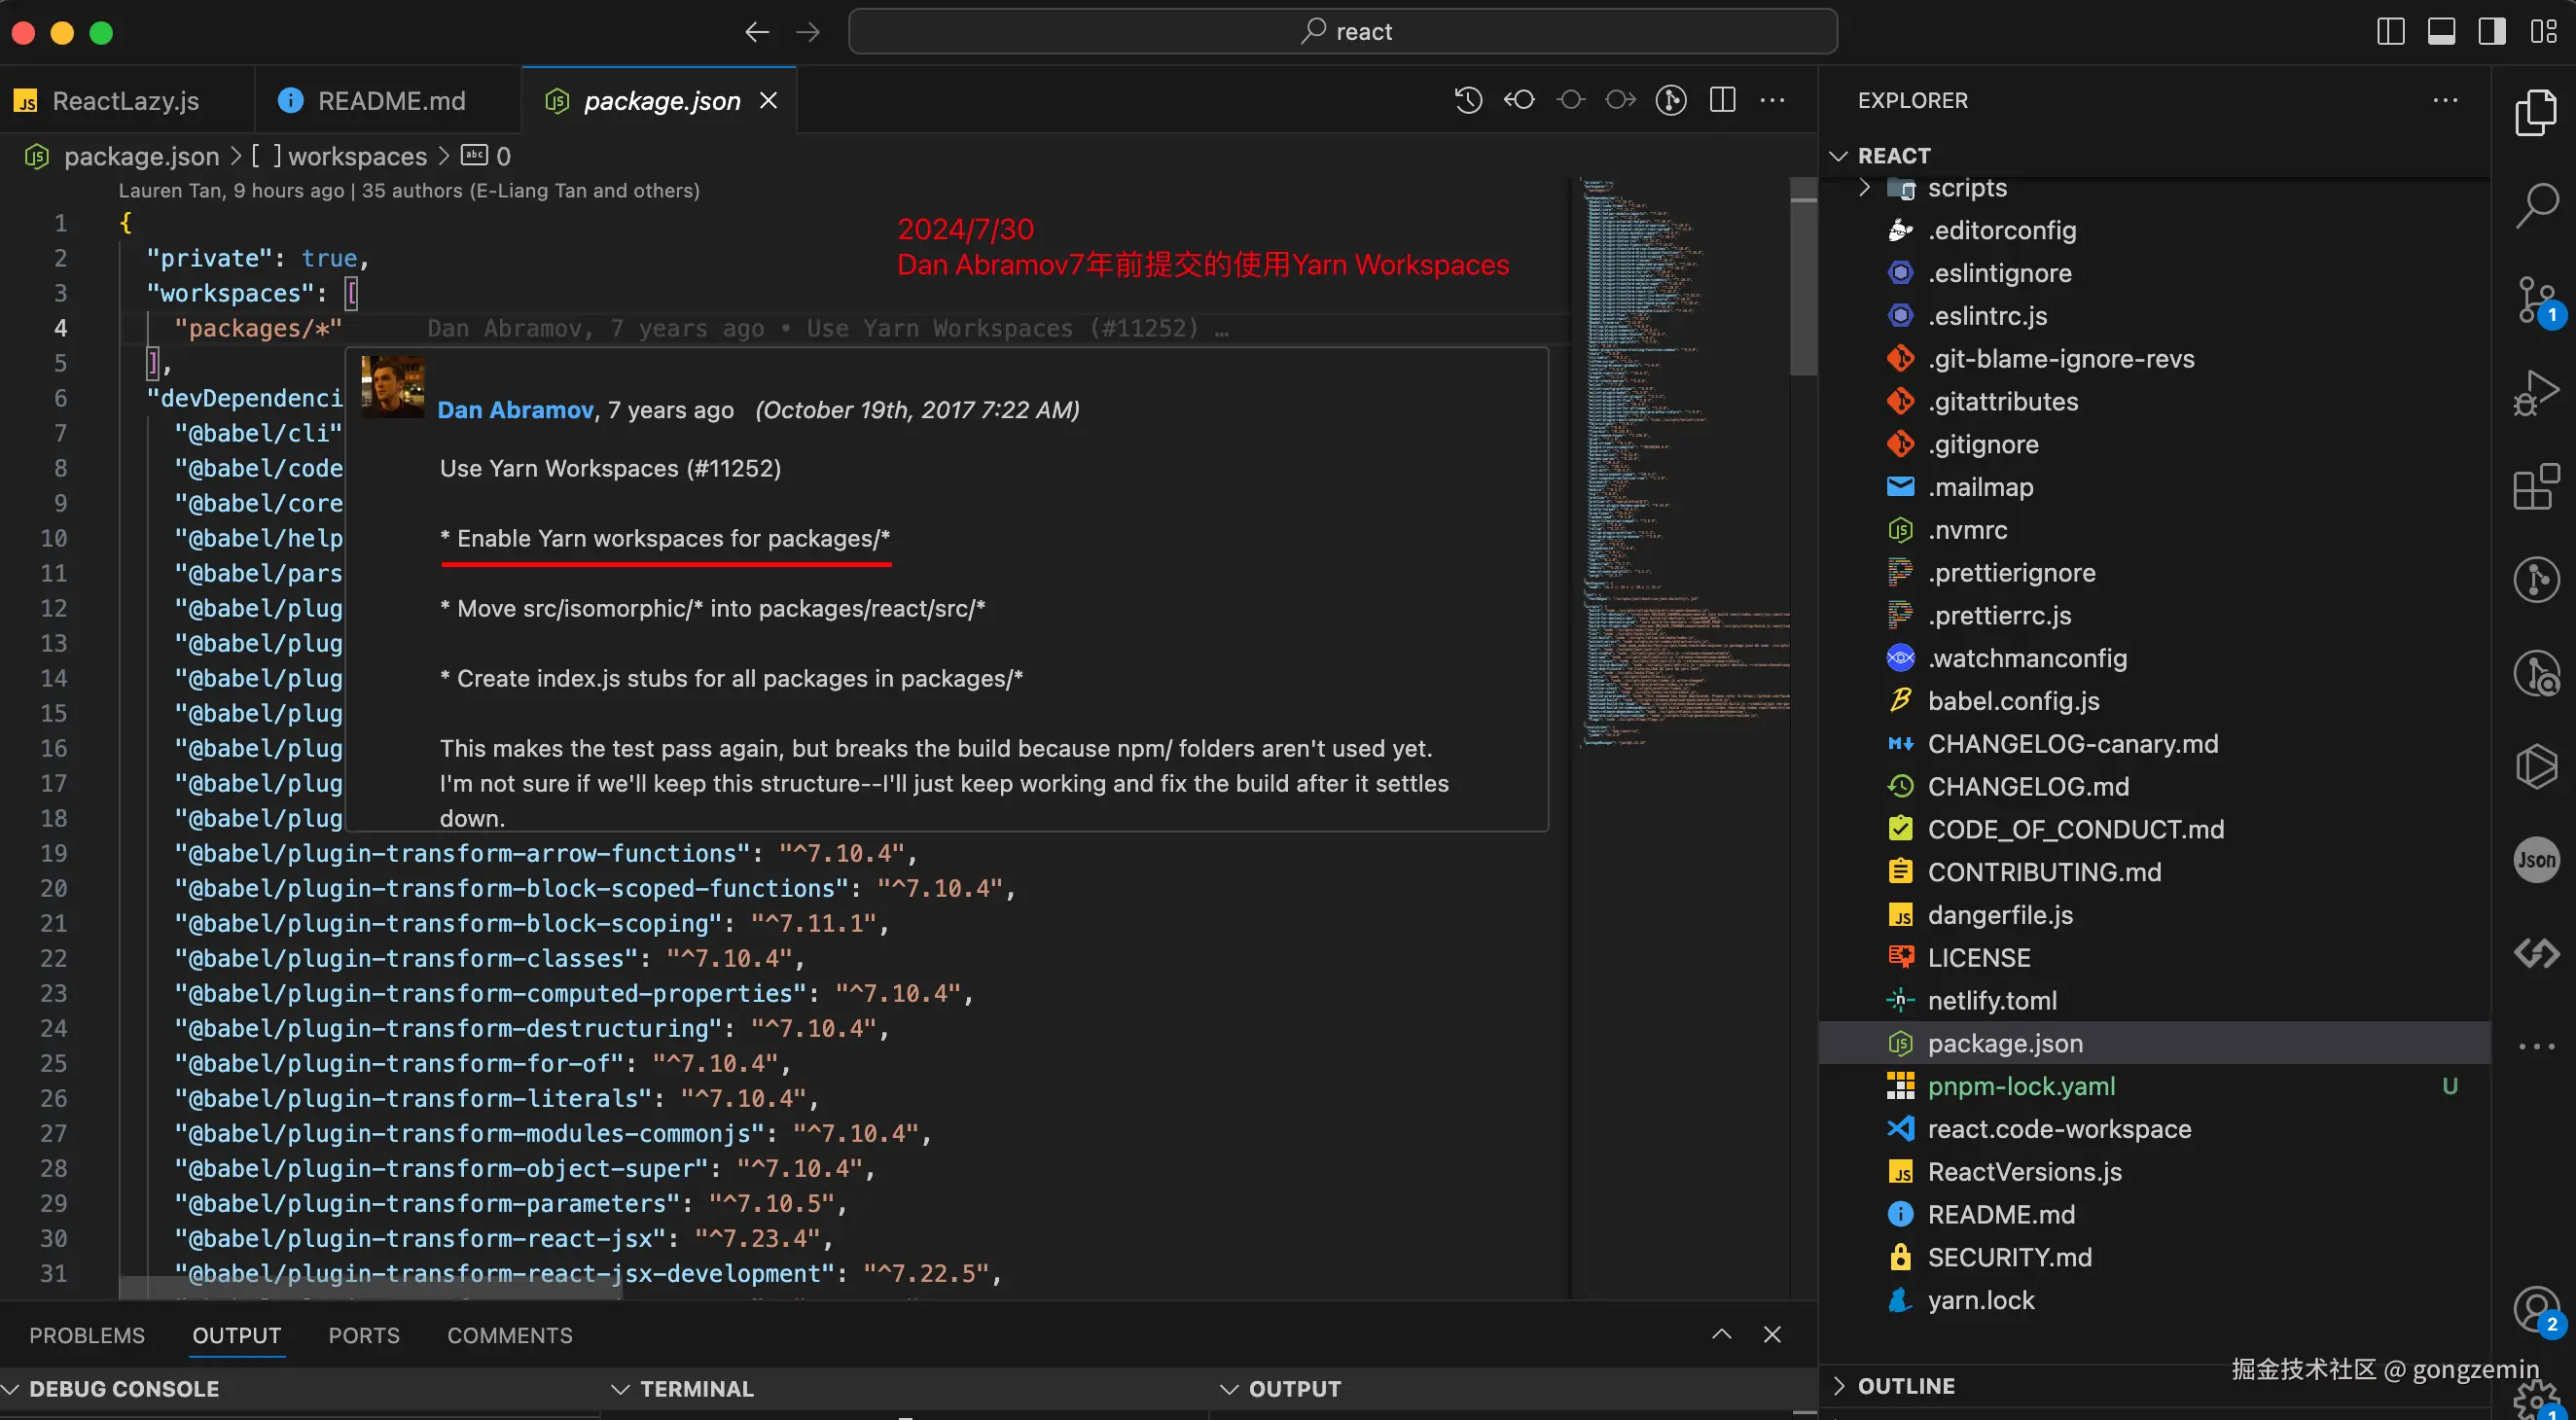Expand the OUTLINE section

[x=1906, y=1386]
